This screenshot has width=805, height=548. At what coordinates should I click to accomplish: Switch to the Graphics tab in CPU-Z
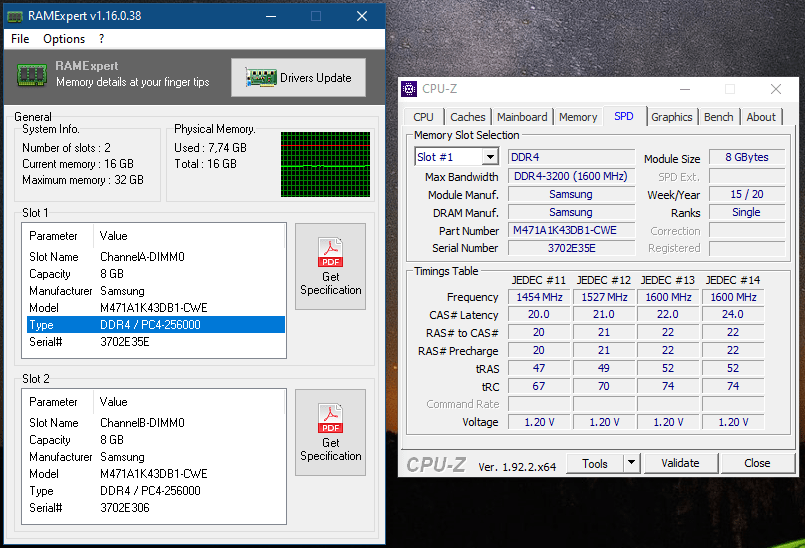[672, 117]
